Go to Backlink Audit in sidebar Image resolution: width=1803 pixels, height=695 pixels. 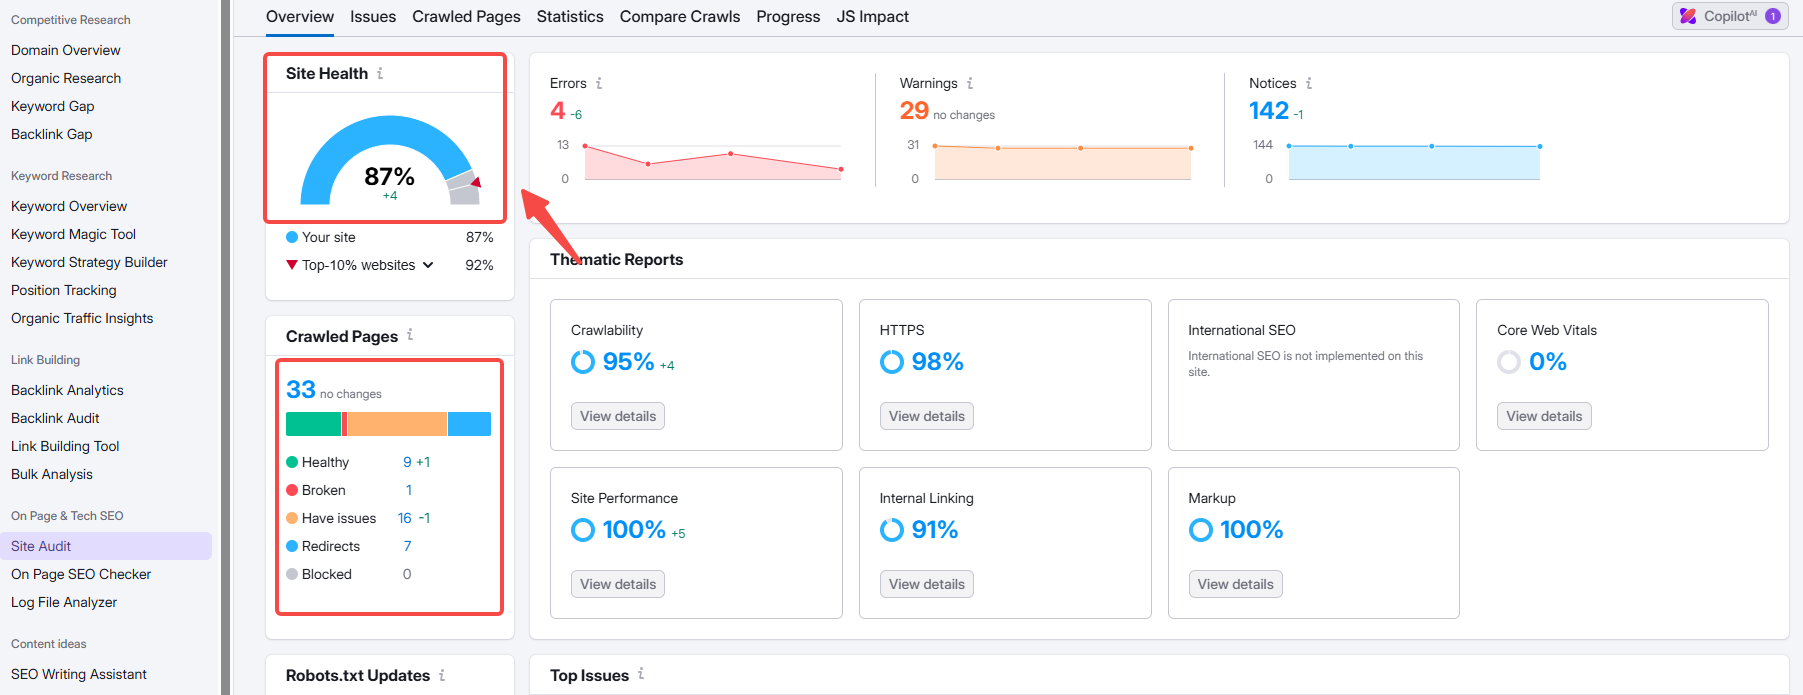(55, 418)
